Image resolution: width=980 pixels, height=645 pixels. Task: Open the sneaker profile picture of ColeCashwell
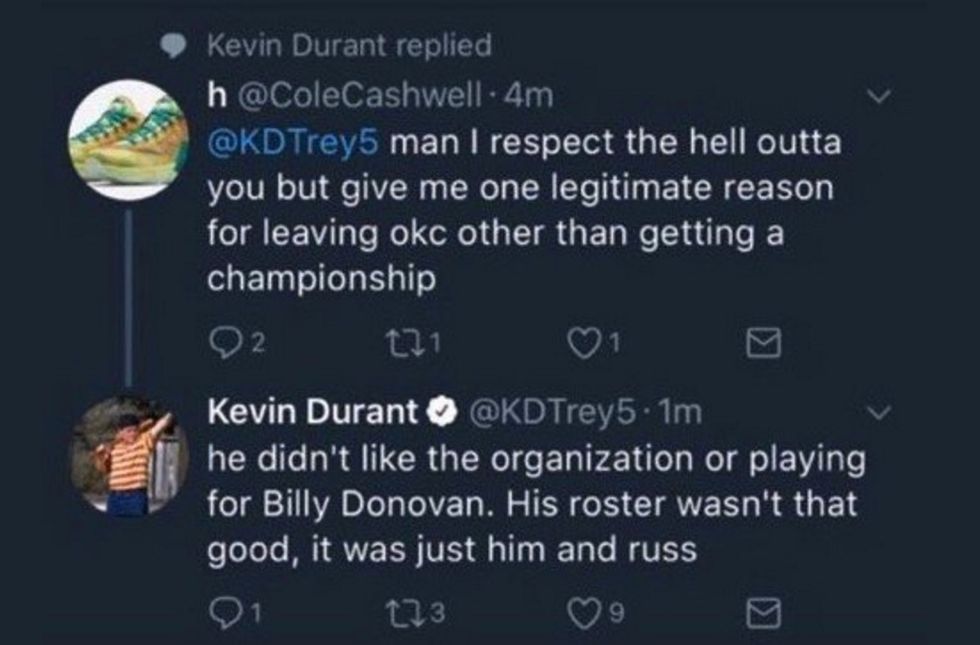tap(126, 140)
